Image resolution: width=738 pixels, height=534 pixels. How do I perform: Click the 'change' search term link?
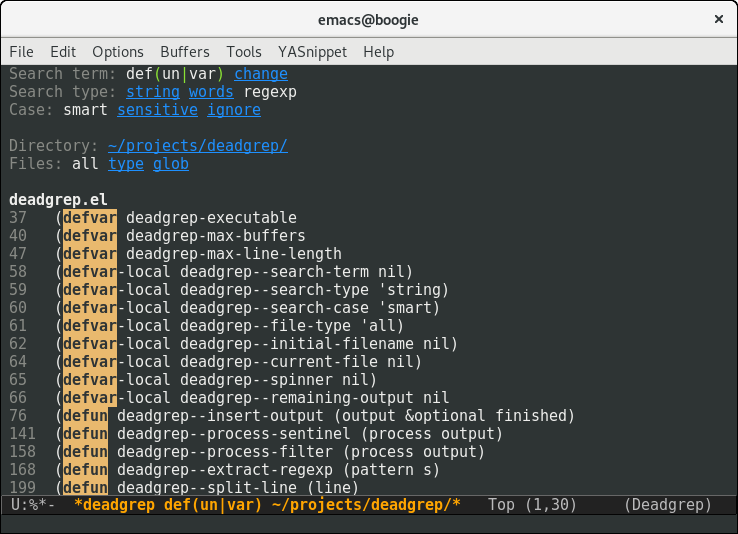[x=261, y=74]
